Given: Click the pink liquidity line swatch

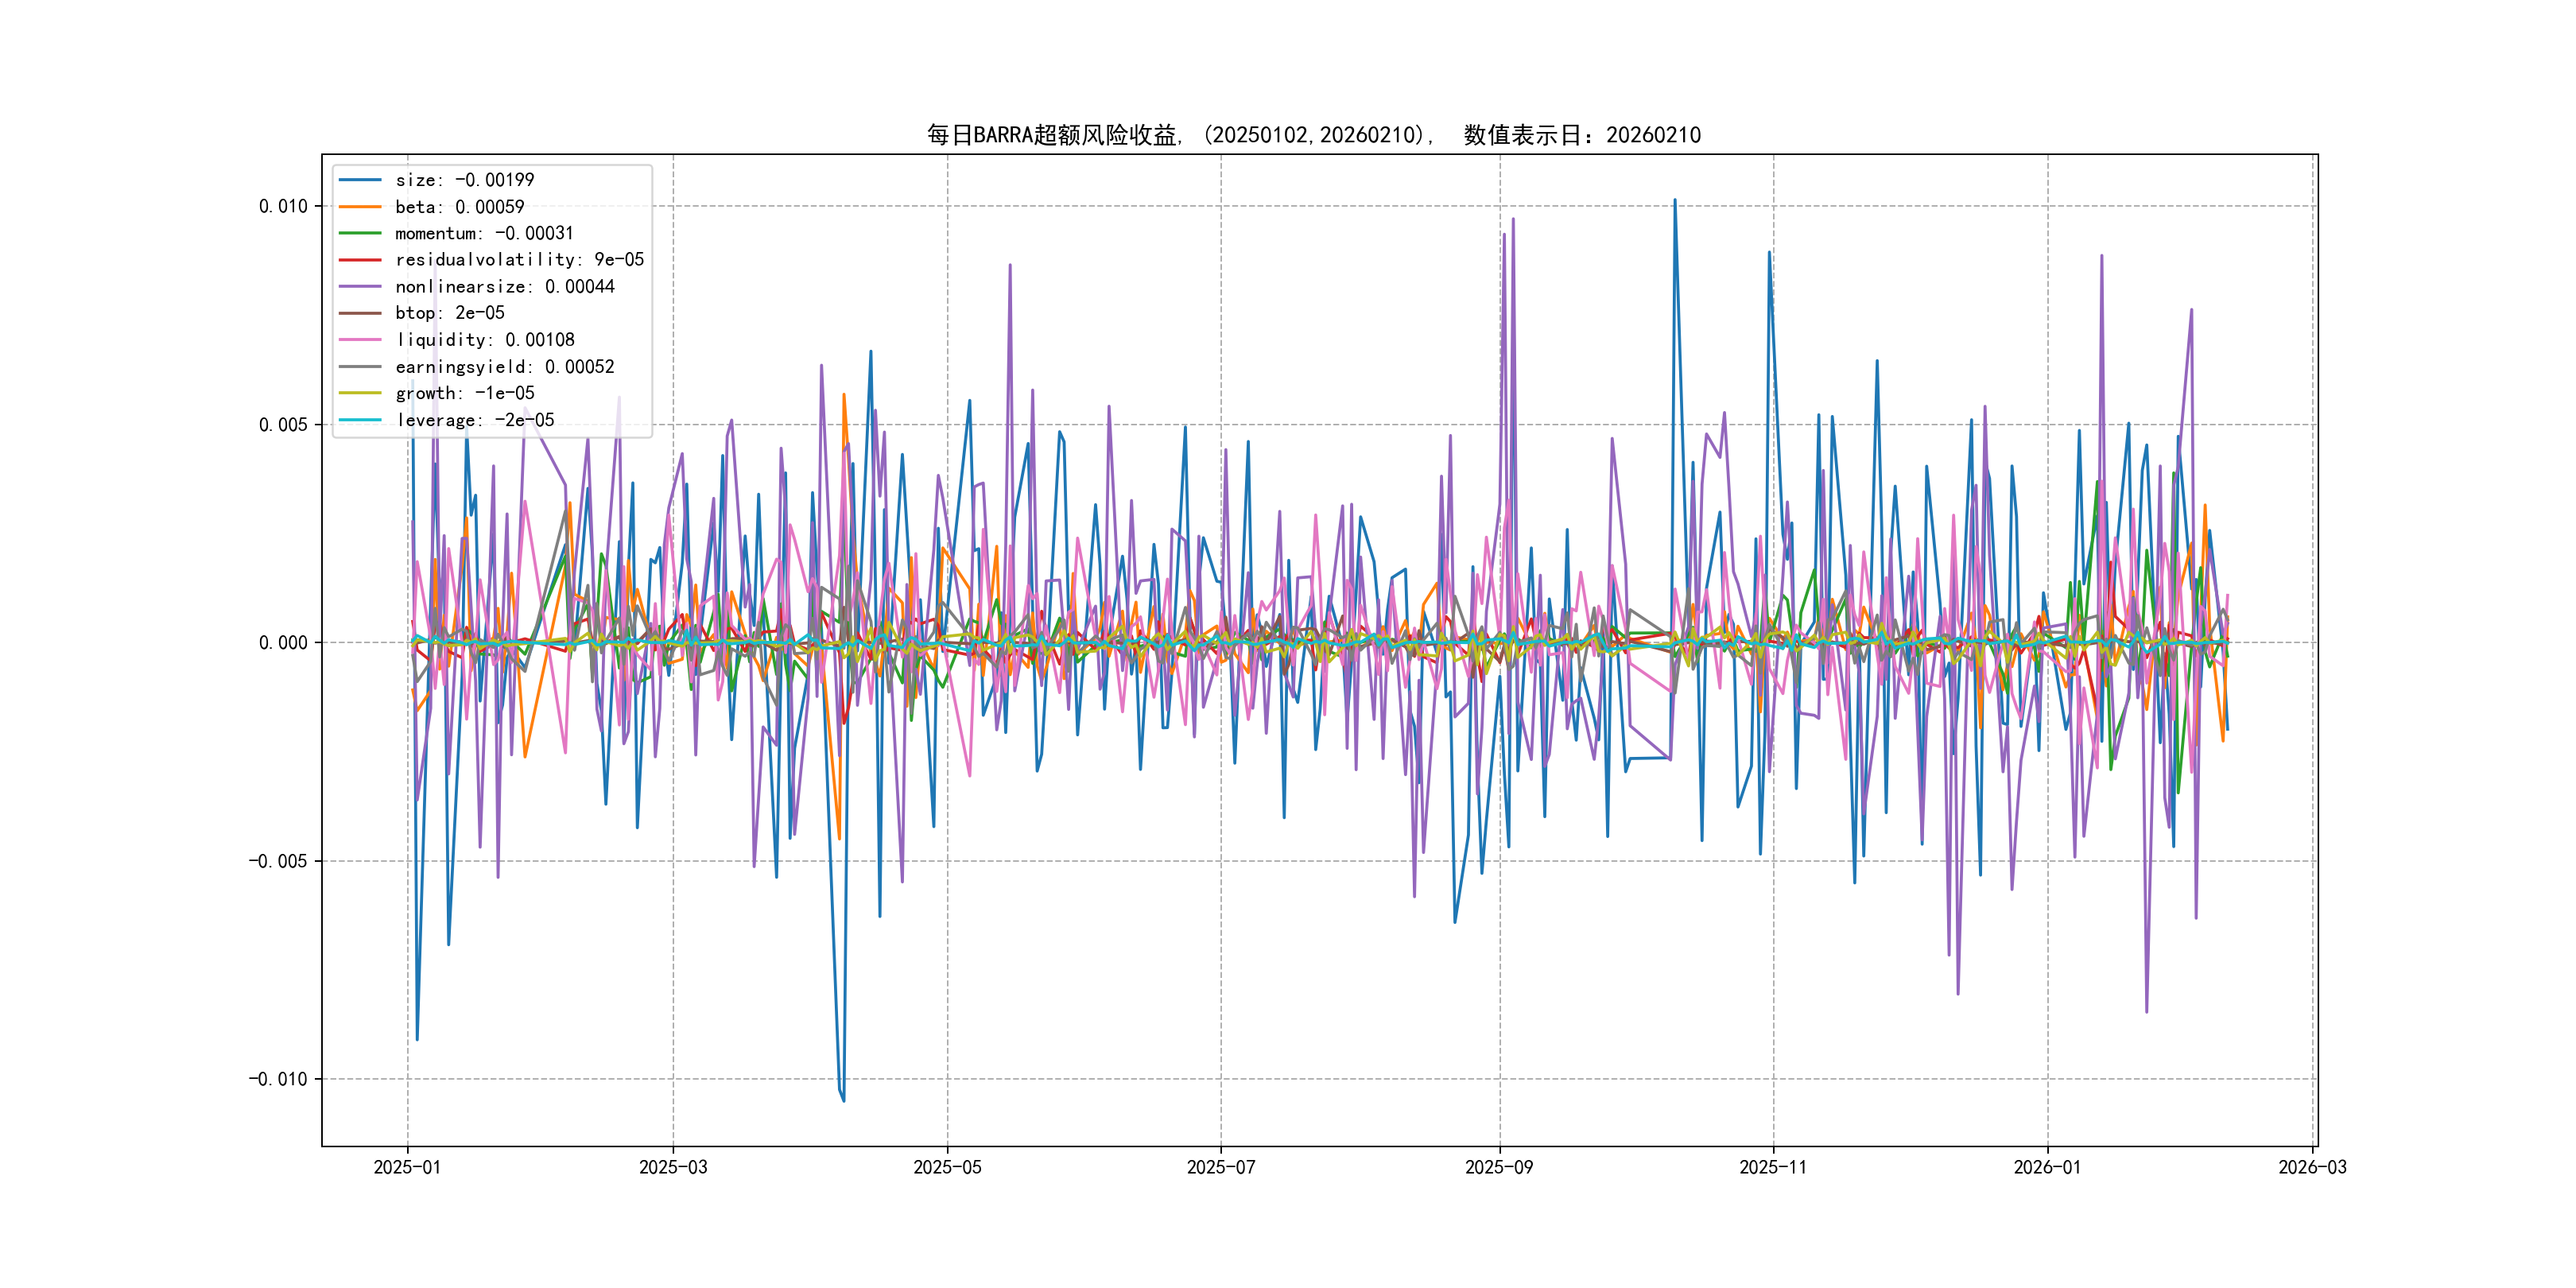Looking at the screenshot, I should [x=360, y=340].
